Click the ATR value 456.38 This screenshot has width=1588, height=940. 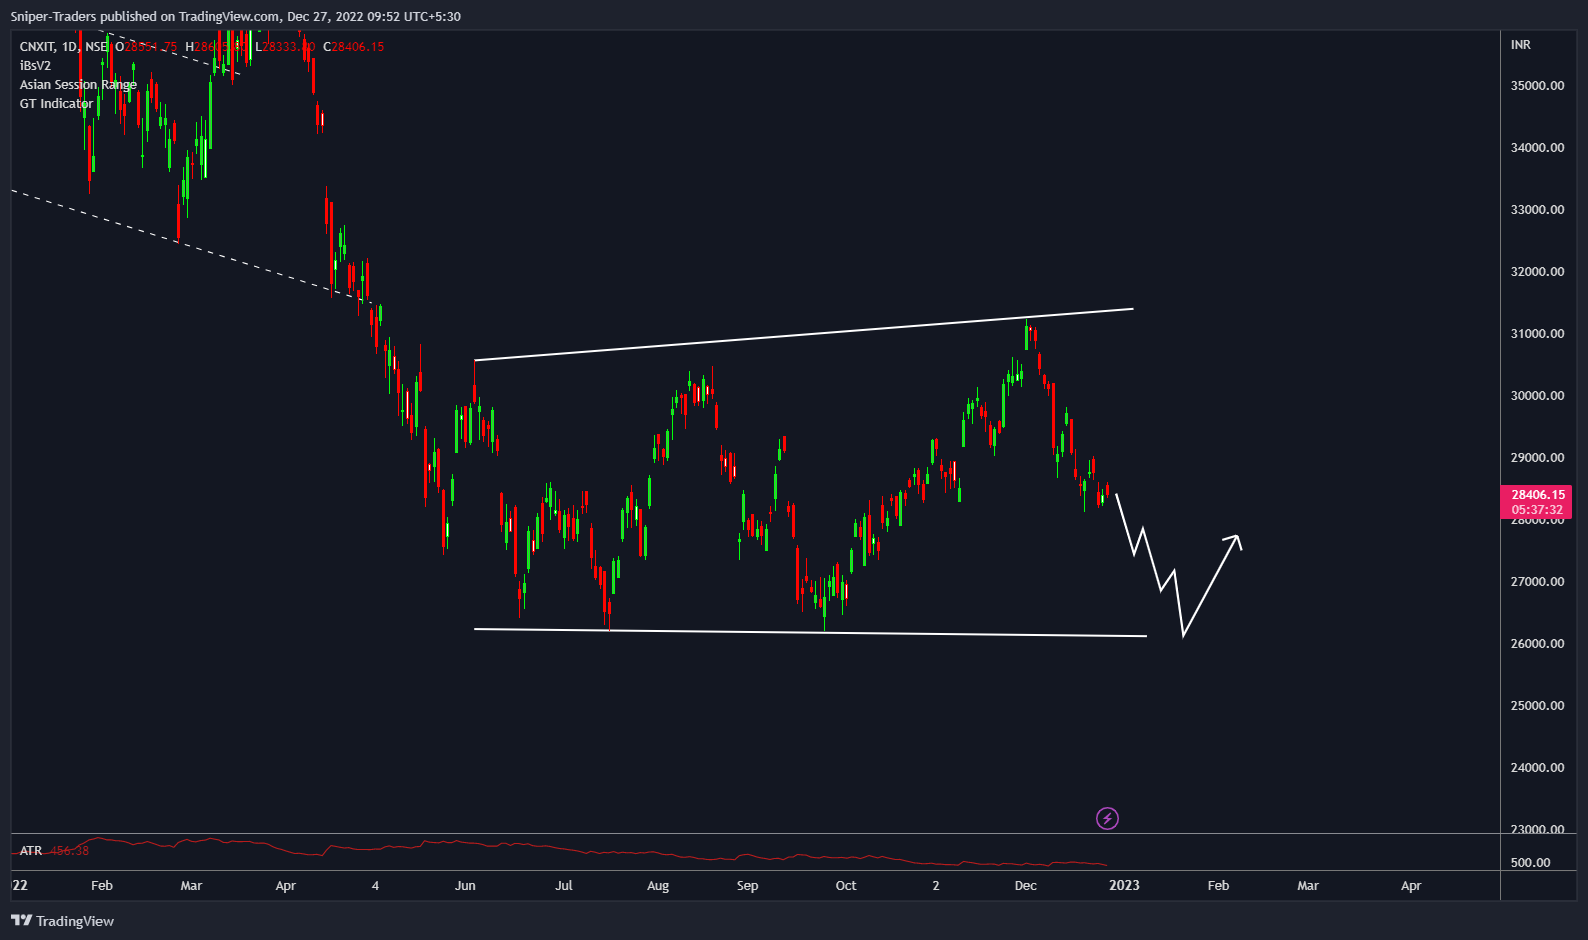[69, 851]
